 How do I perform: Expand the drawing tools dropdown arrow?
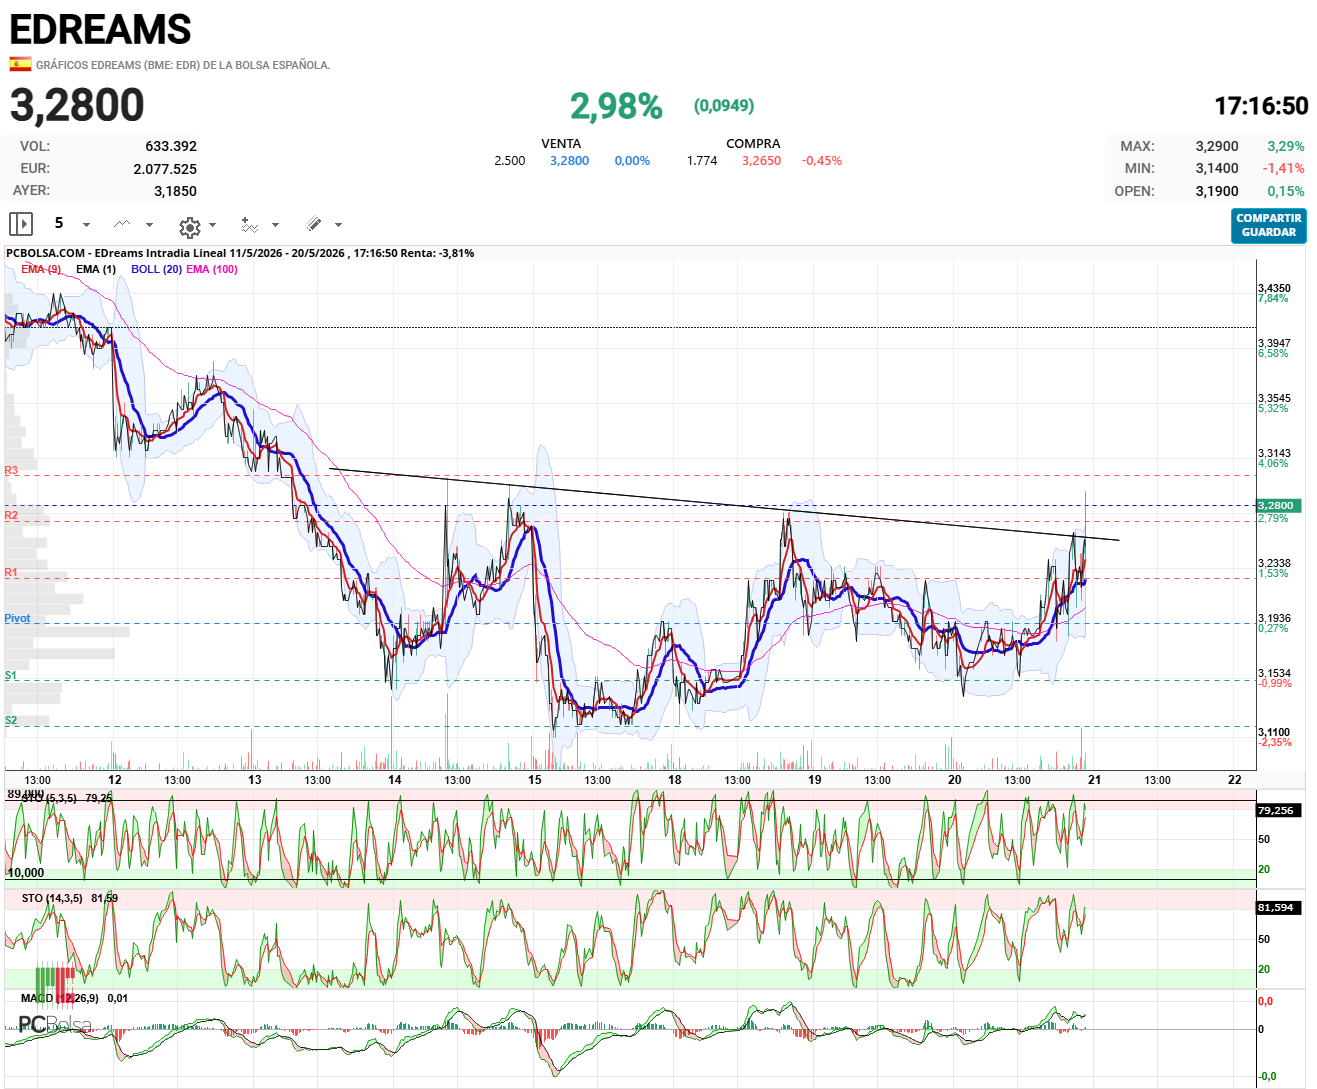click(338, 225)
